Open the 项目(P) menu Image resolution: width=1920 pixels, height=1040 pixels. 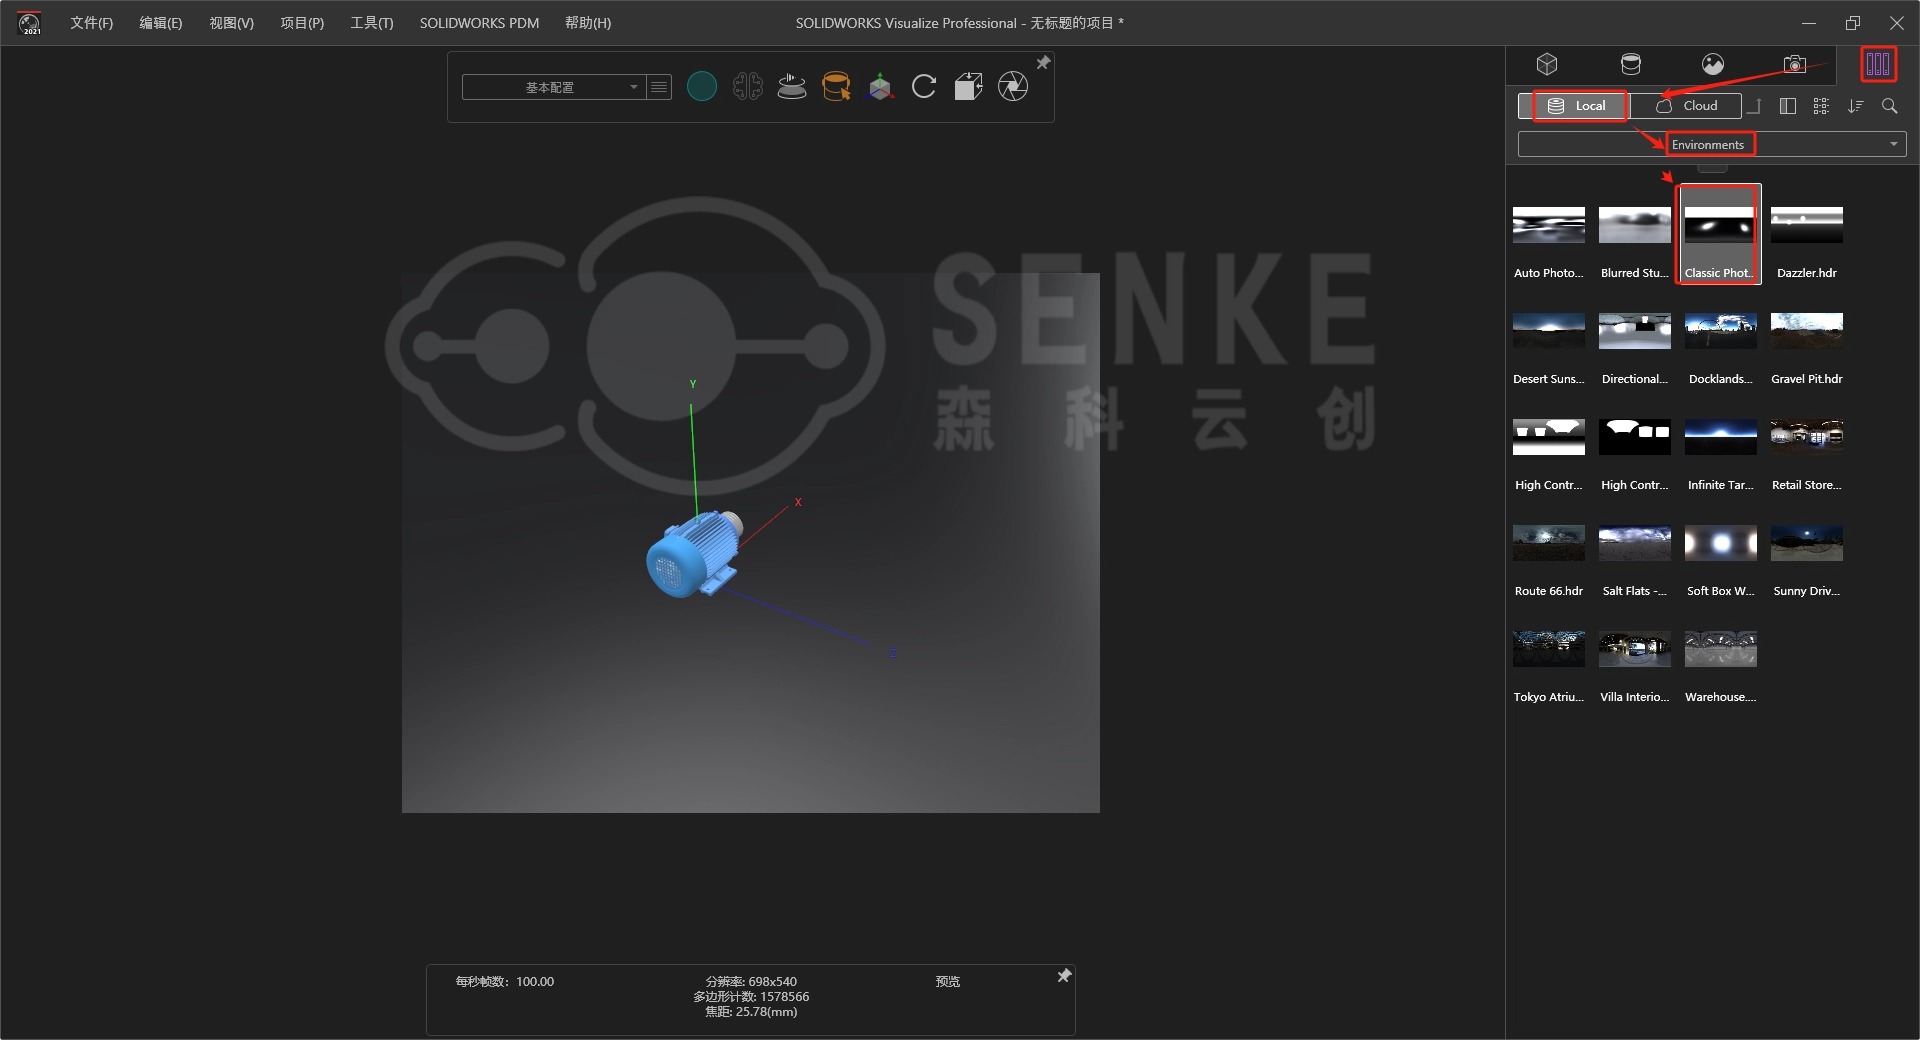tap(302, 23)
